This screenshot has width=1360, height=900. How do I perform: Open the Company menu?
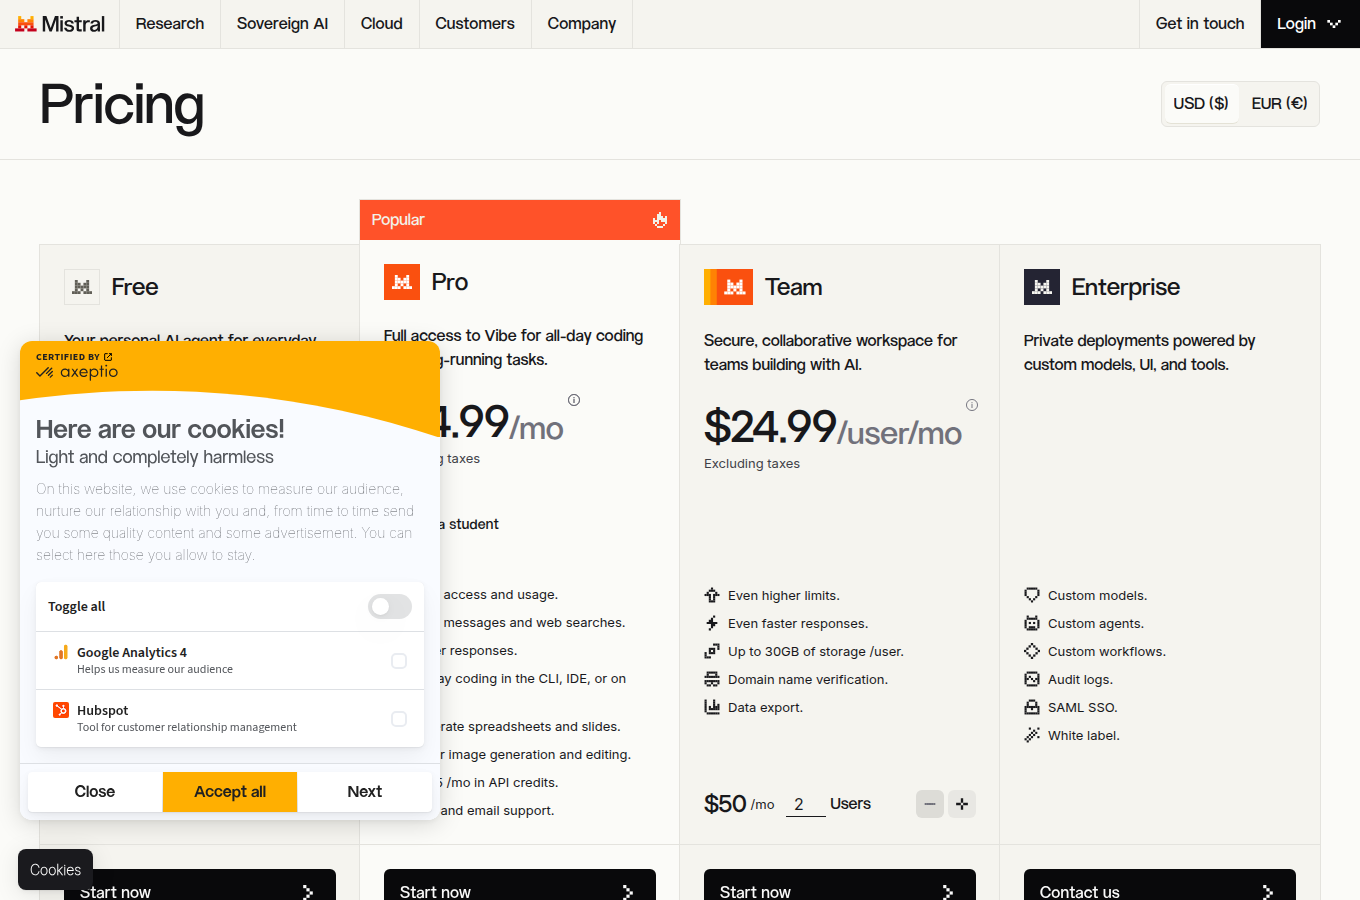(582, 24)
